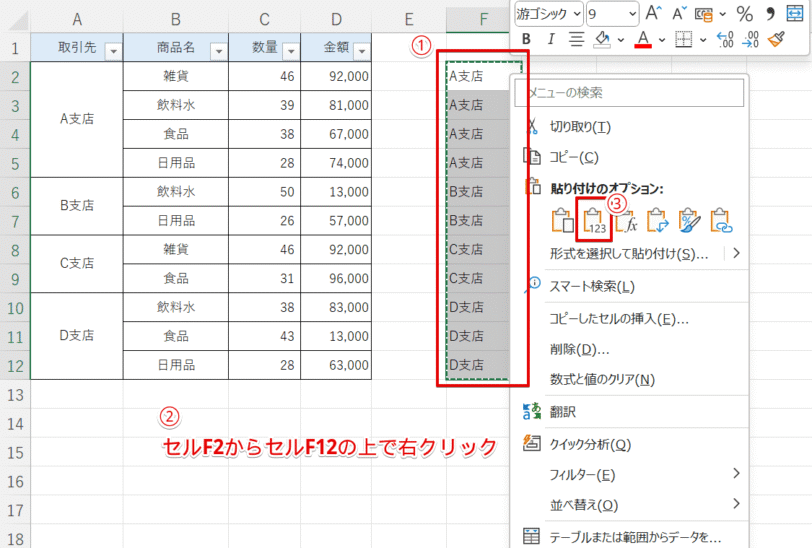Screen dimensions: 812x548
Task: Apply comma style number format
Action: point(770,13)
